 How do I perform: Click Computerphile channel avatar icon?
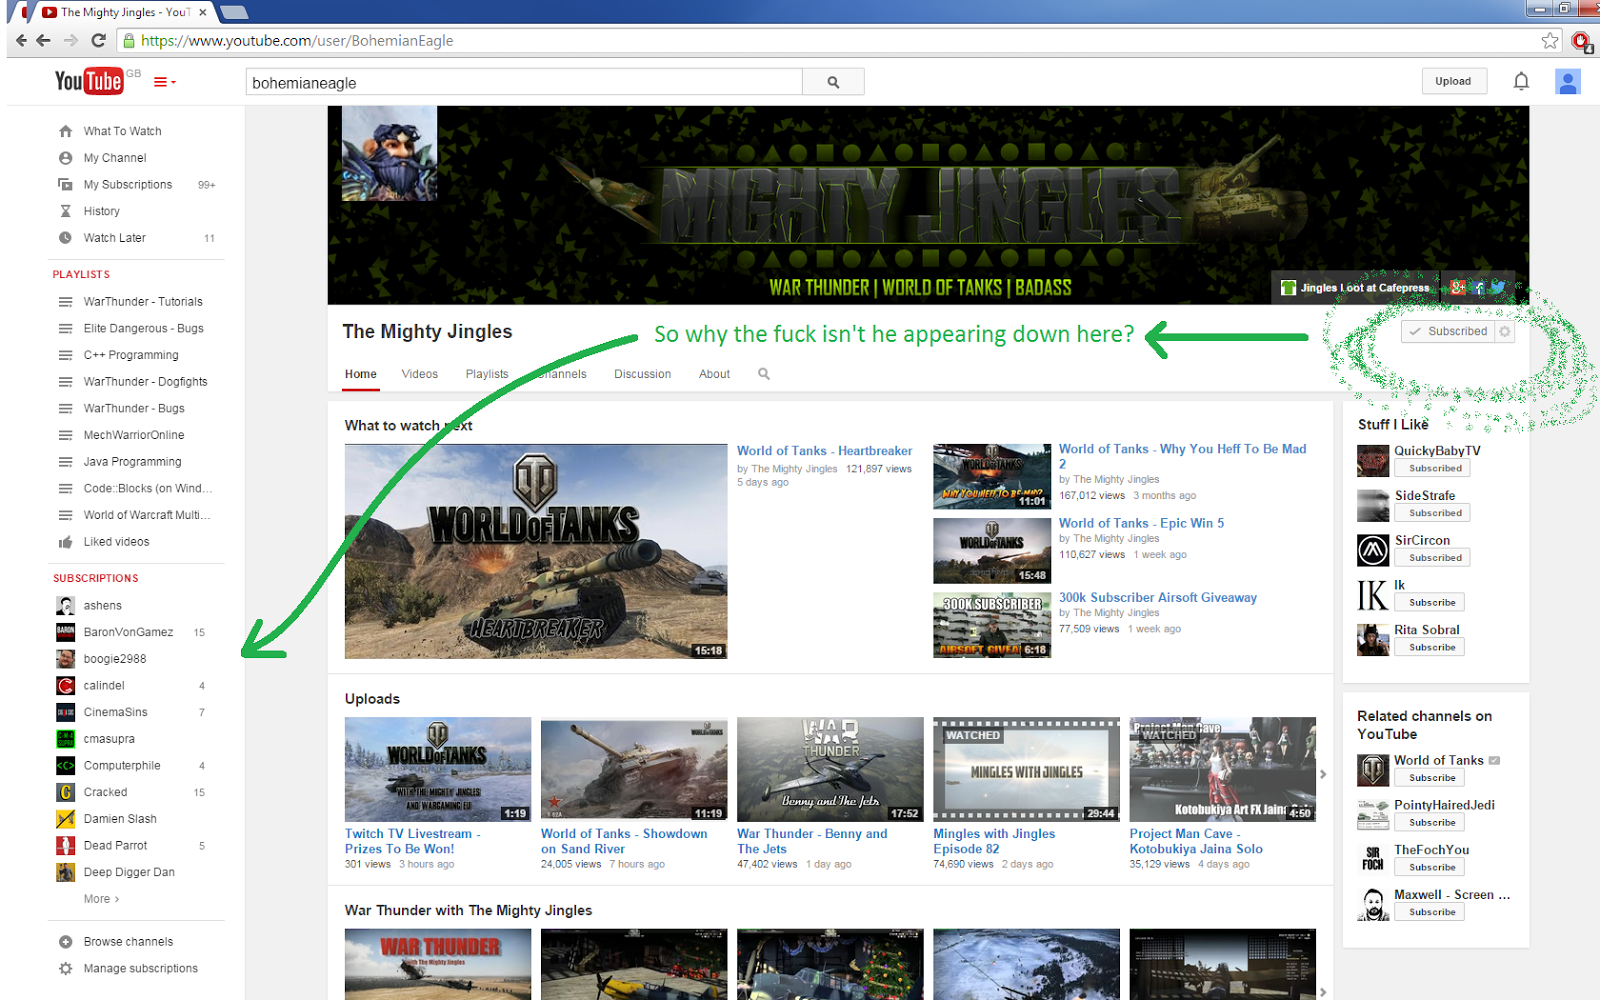66,766
